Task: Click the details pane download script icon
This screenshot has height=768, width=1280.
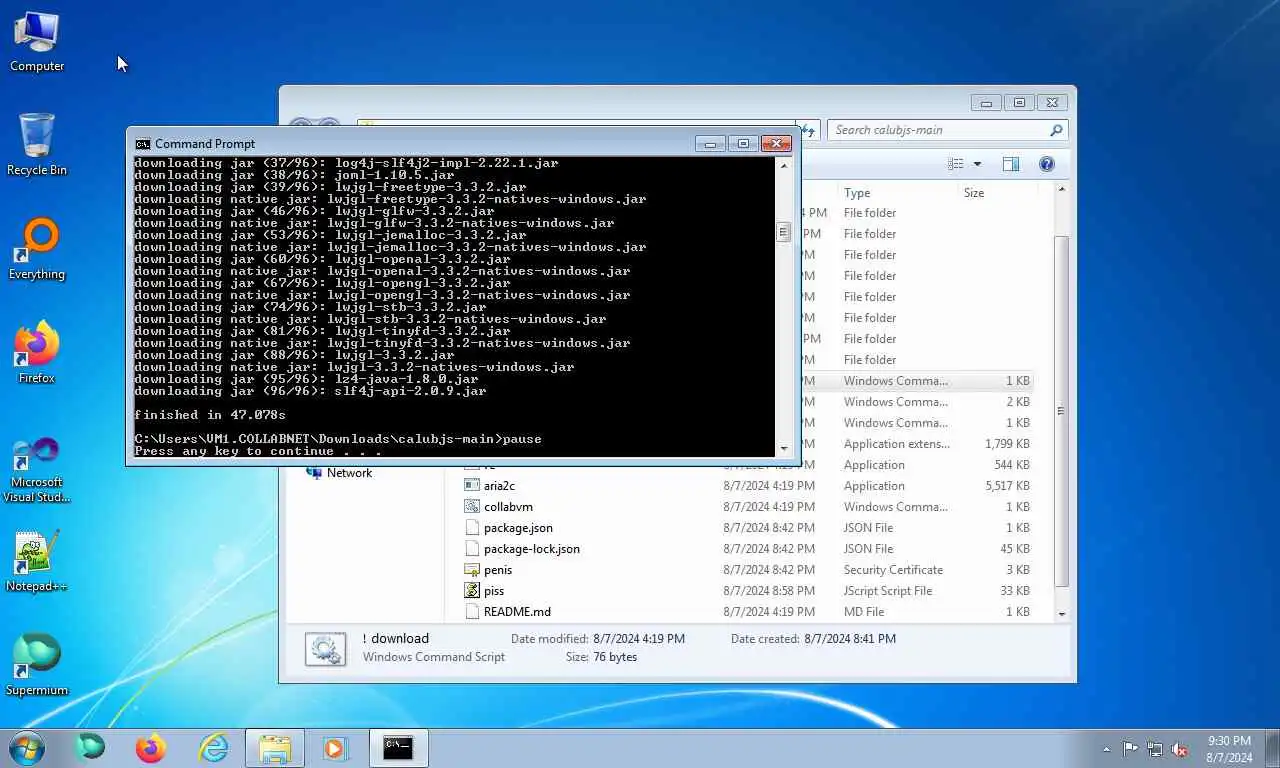Action: (x=325, y=648)
